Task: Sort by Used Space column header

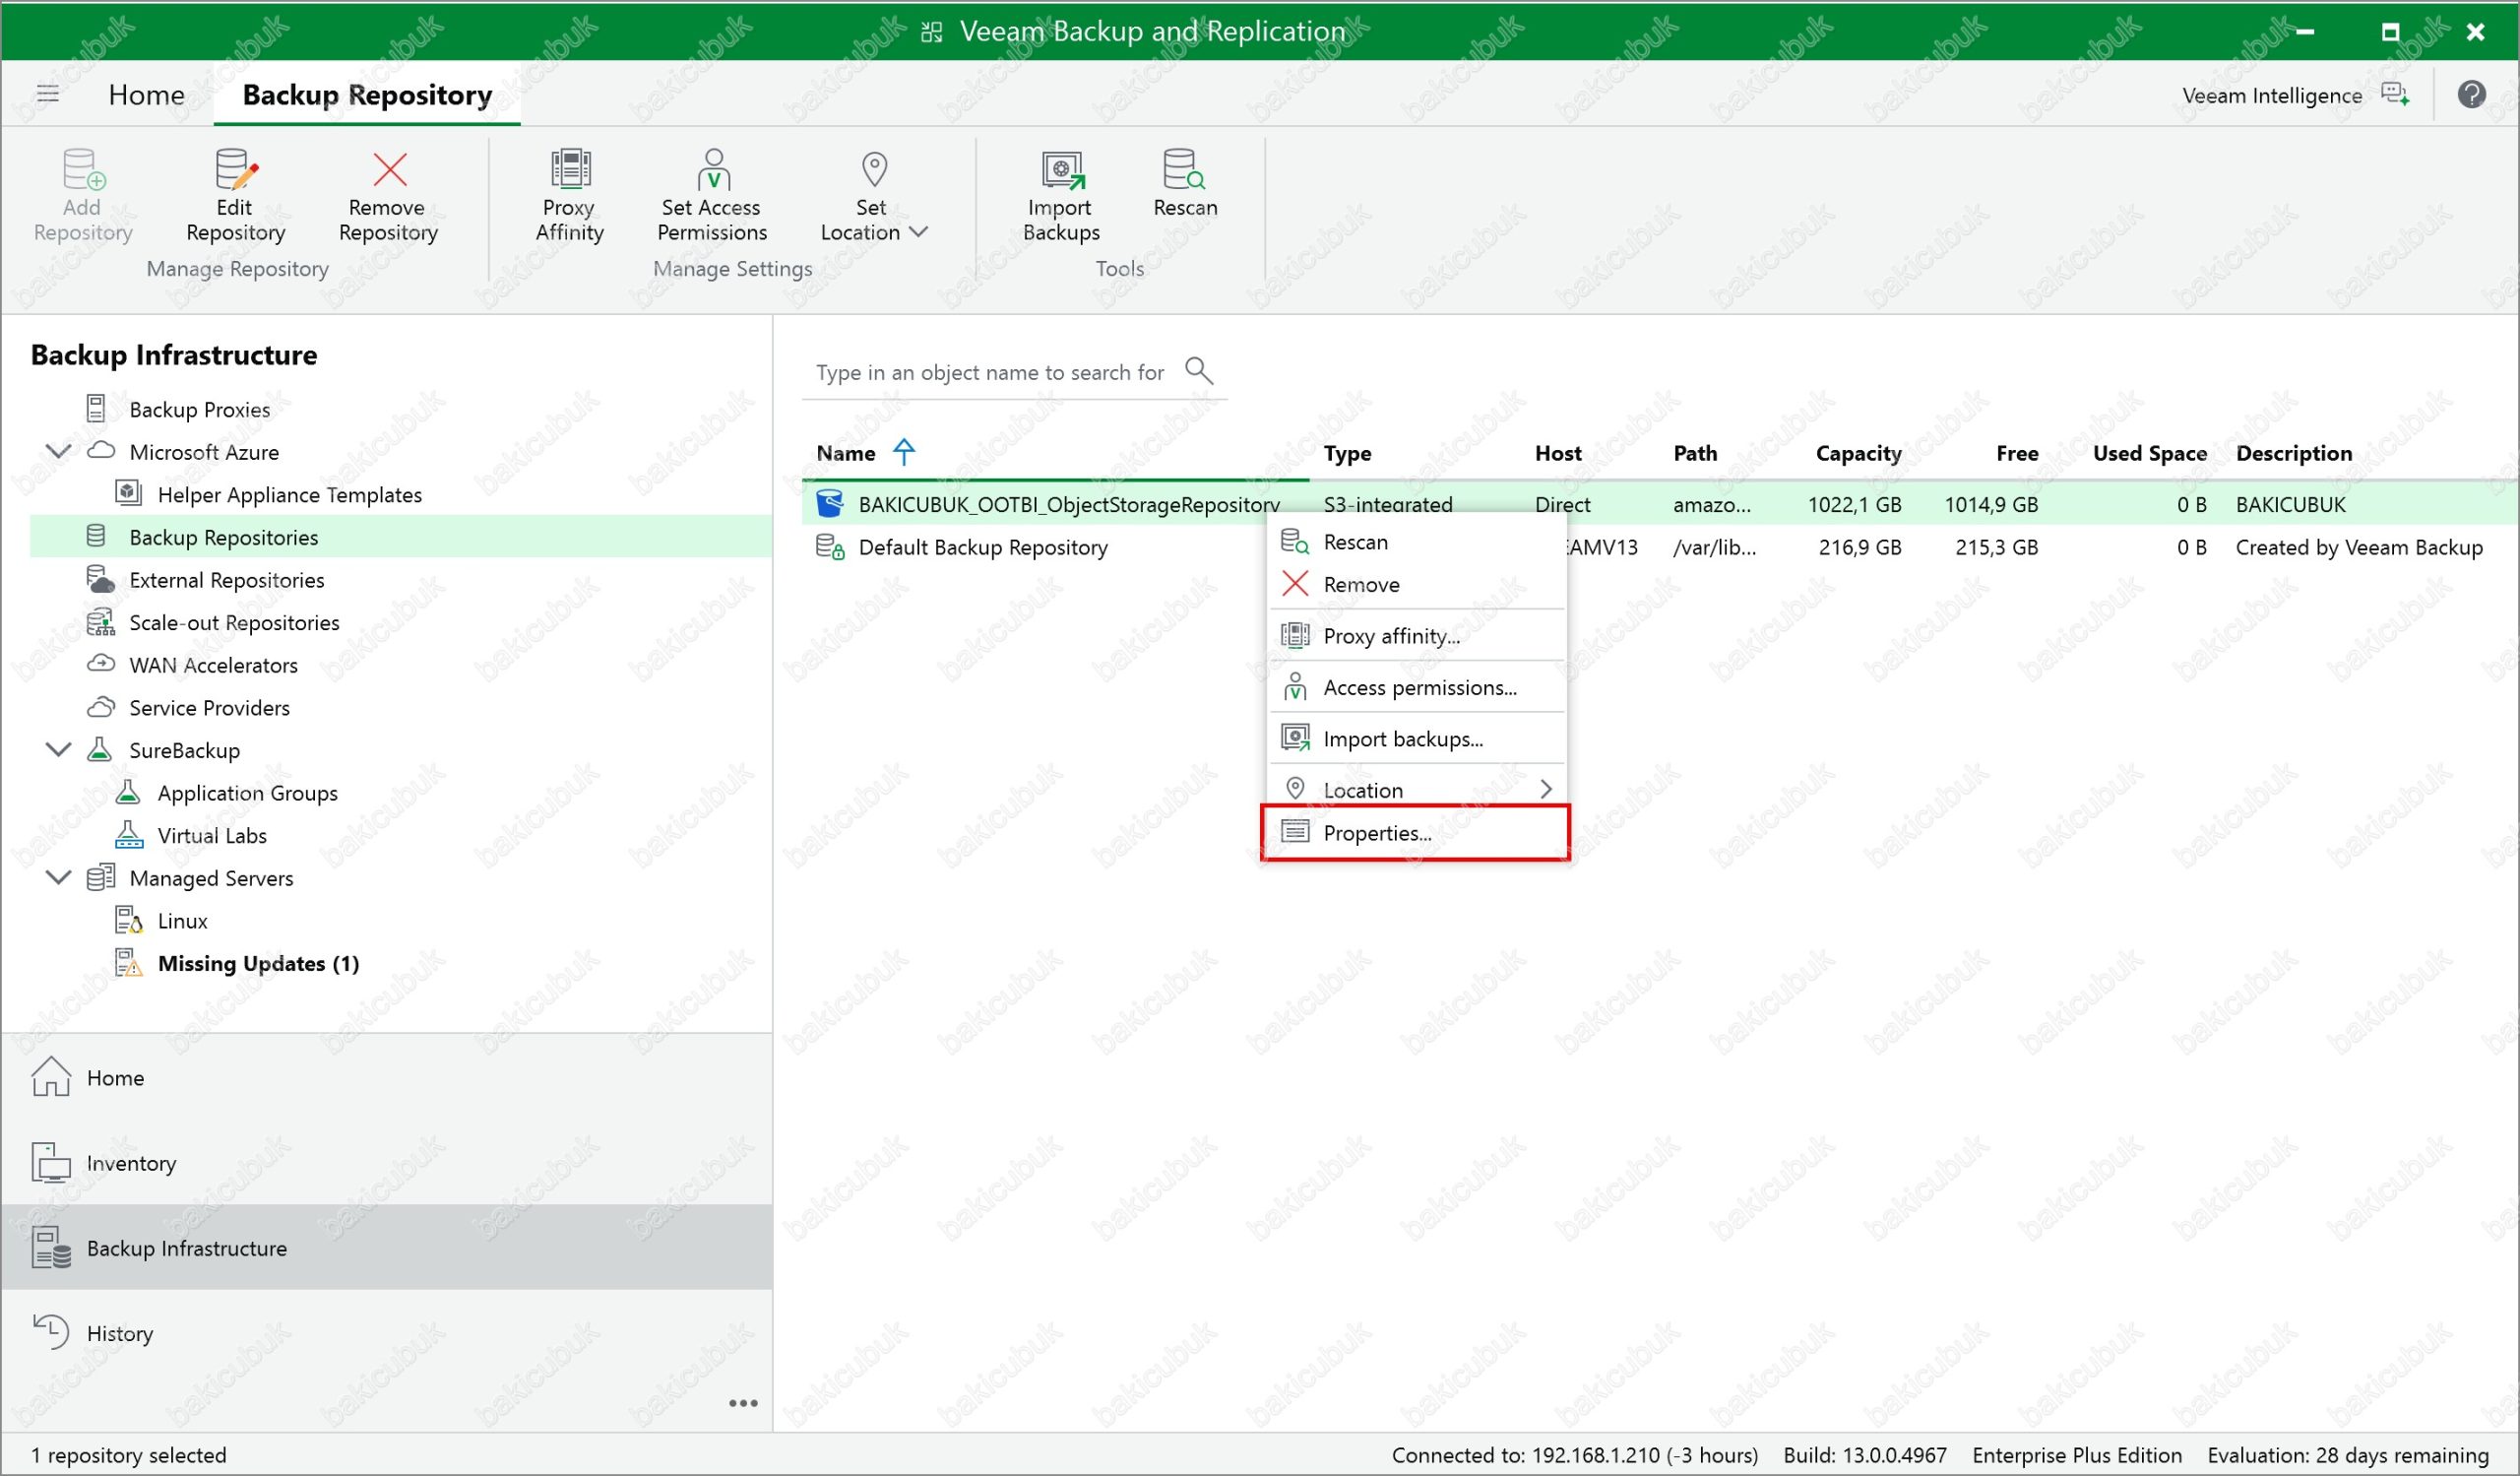Action: coord(2150,453)
